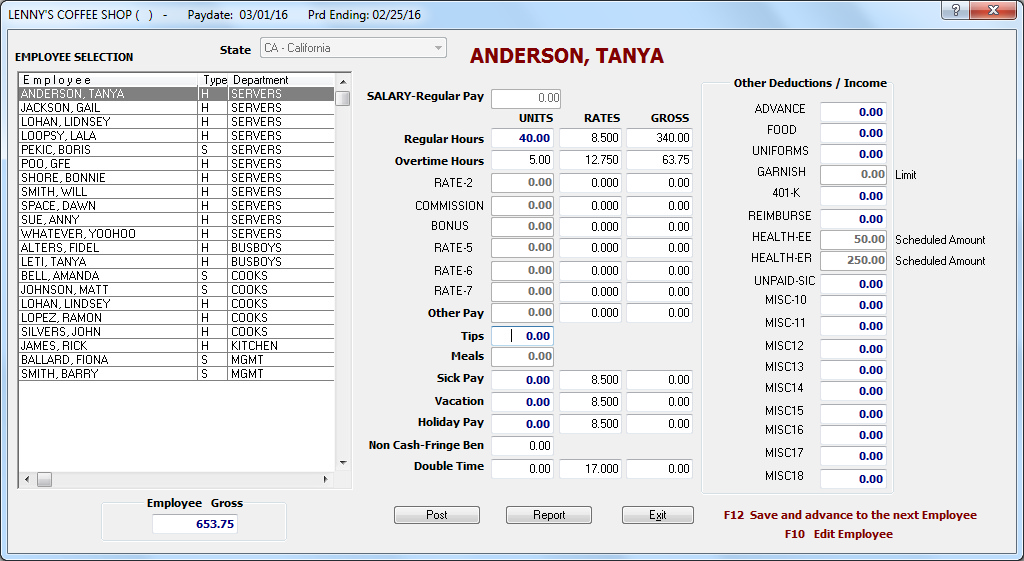Close the payroll window with the X button
The image size is (1024, 561).
coord(993,10)
